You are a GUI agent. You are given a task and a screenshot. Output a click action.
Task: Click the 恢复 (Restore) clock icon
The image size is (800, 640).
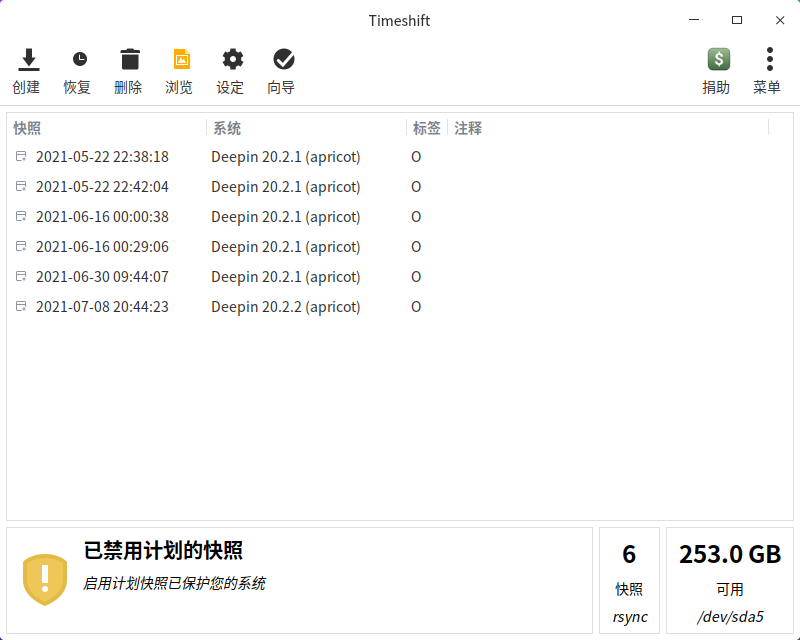click(80, 60)
